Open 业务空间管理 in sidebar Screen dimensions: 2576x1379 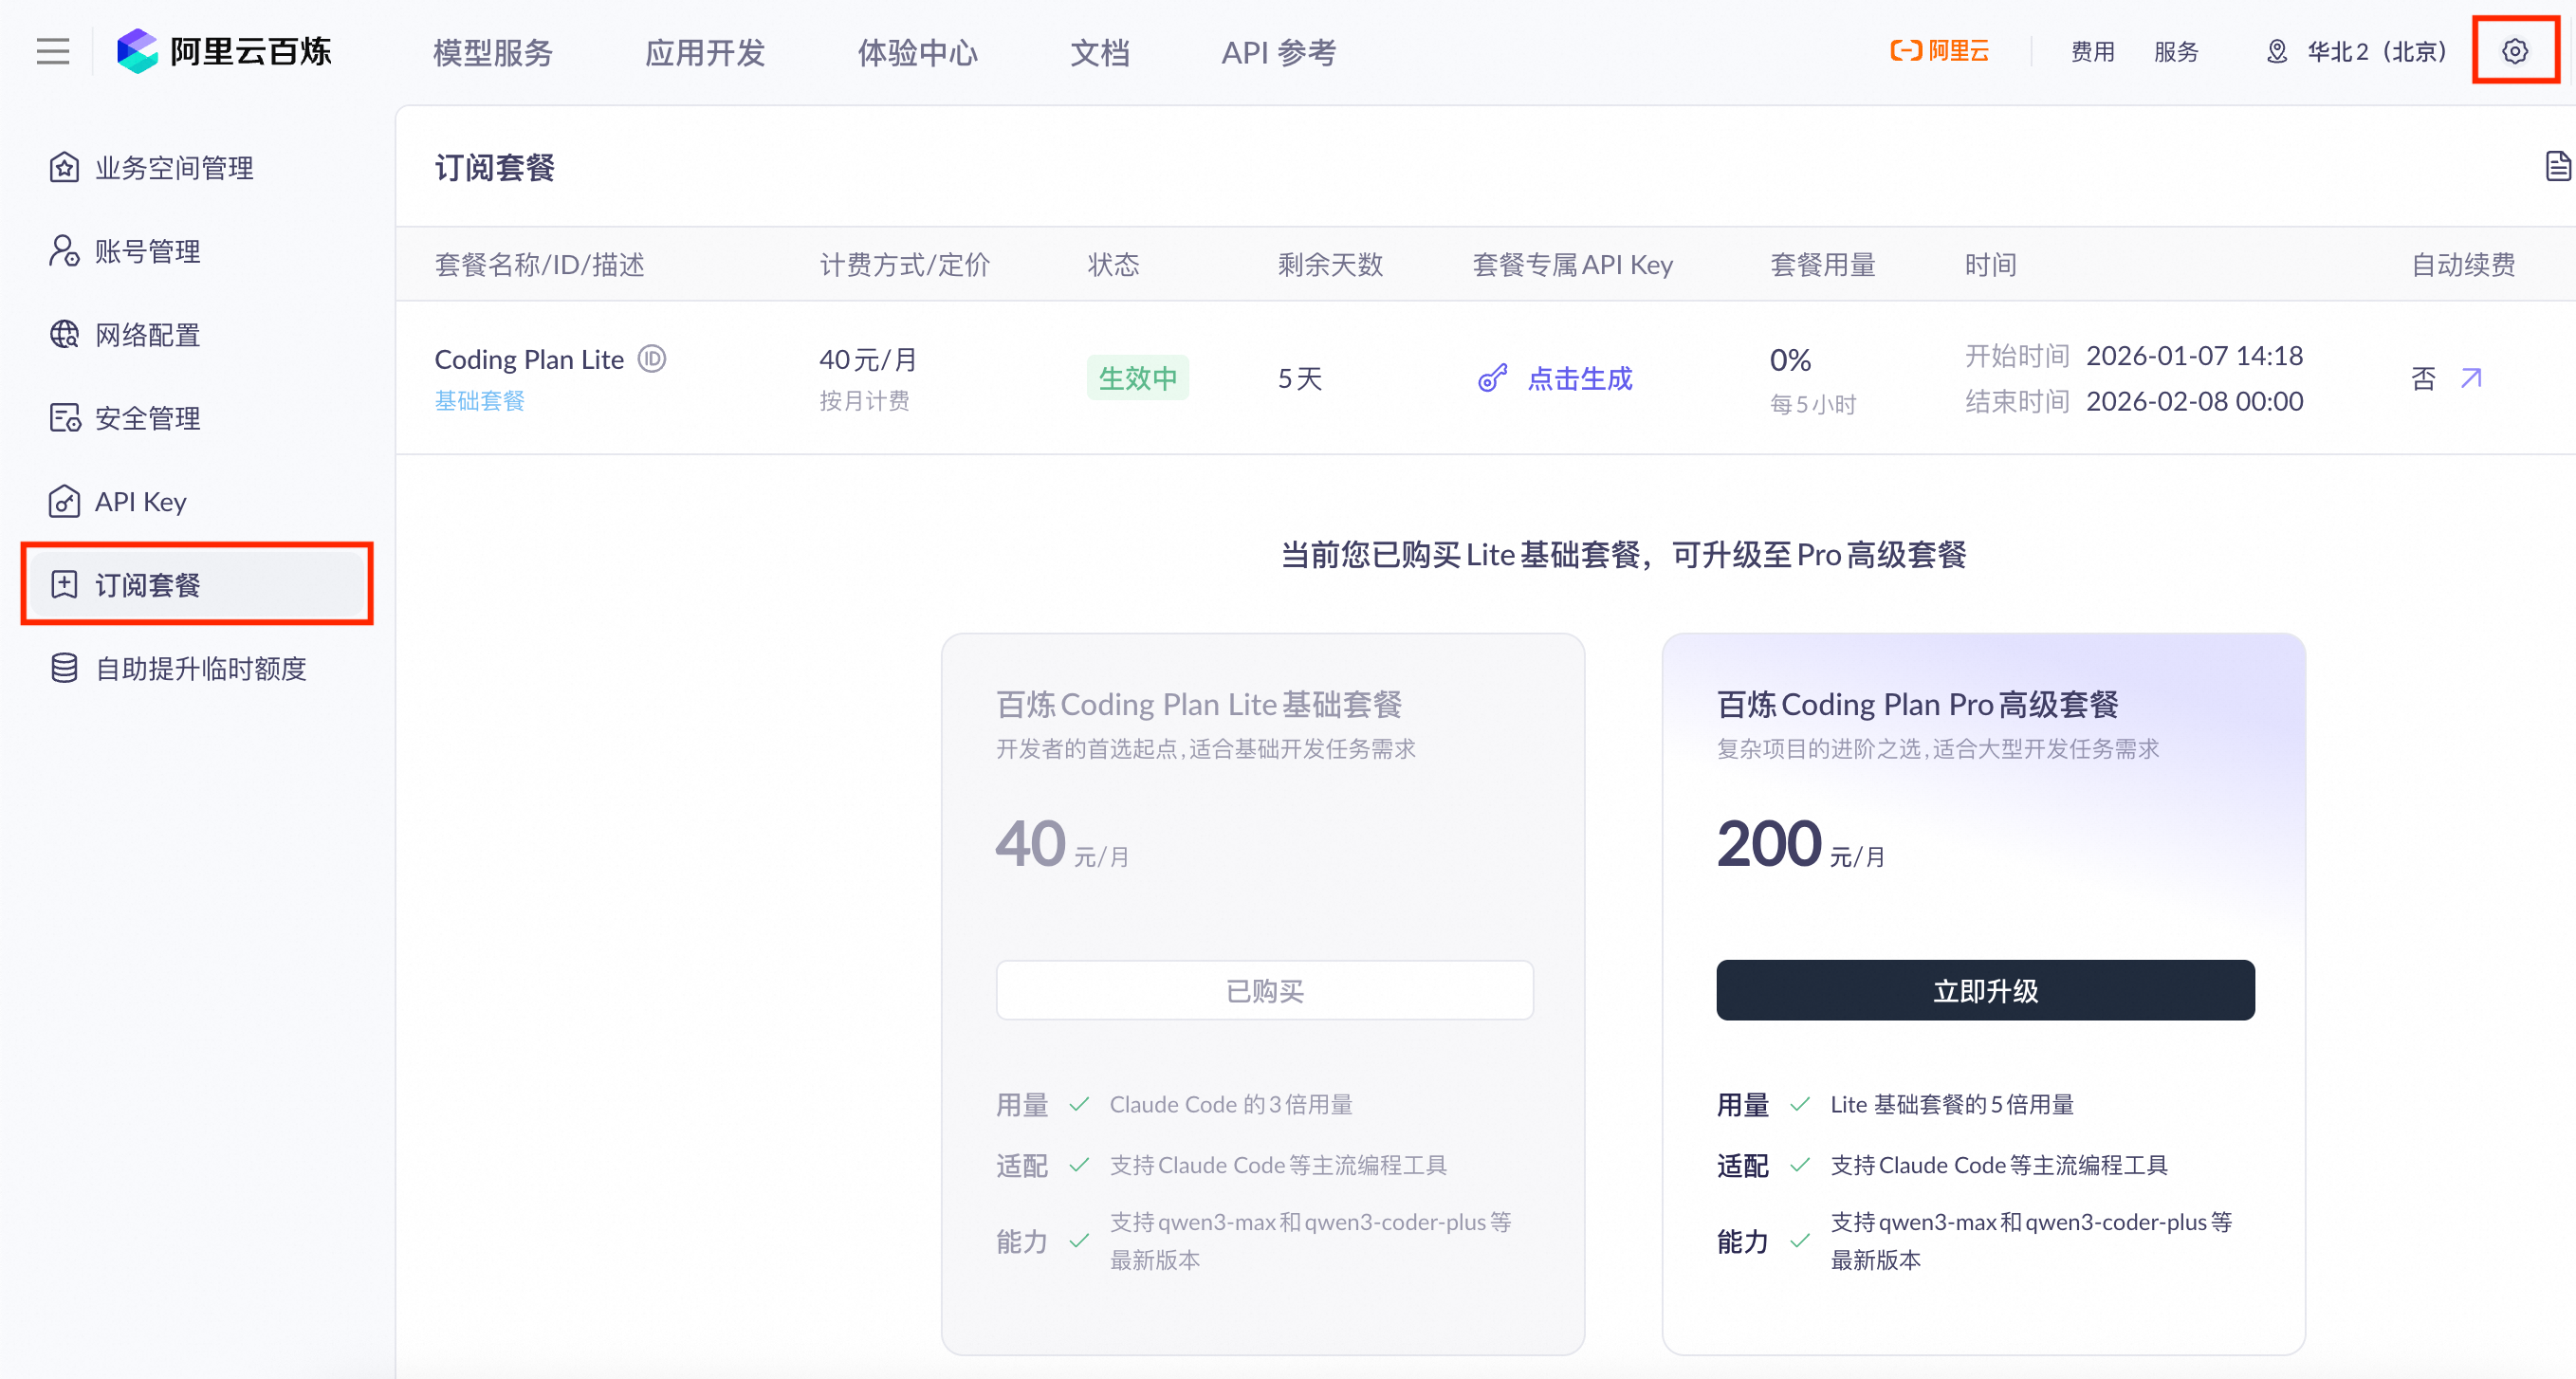(174, 167)
